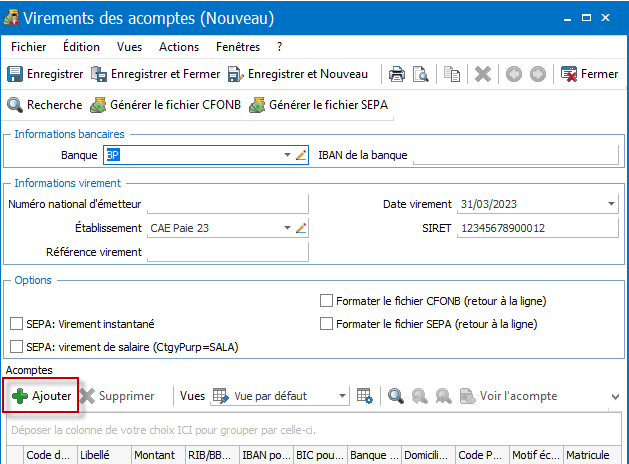Click Voir l'acompte button

(509, 396)
